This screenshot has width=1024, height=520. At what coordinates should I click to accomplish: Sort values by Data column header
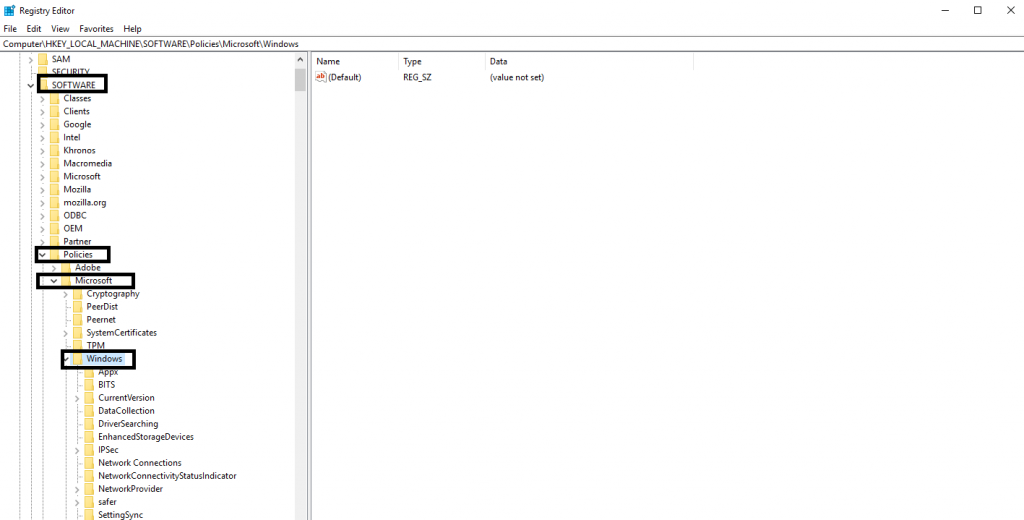tap(589, 61)
